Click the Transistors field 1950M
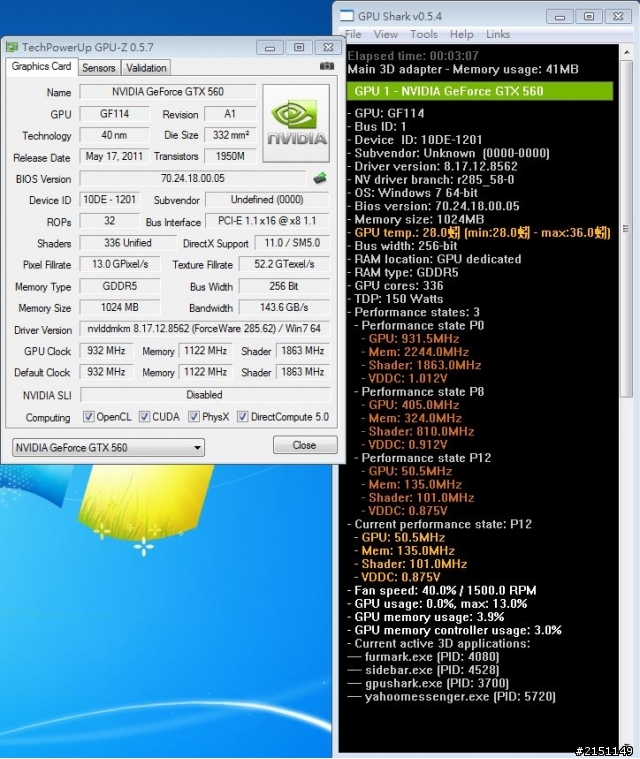Viewport: 640px width, 759px height. pos(230,156)
